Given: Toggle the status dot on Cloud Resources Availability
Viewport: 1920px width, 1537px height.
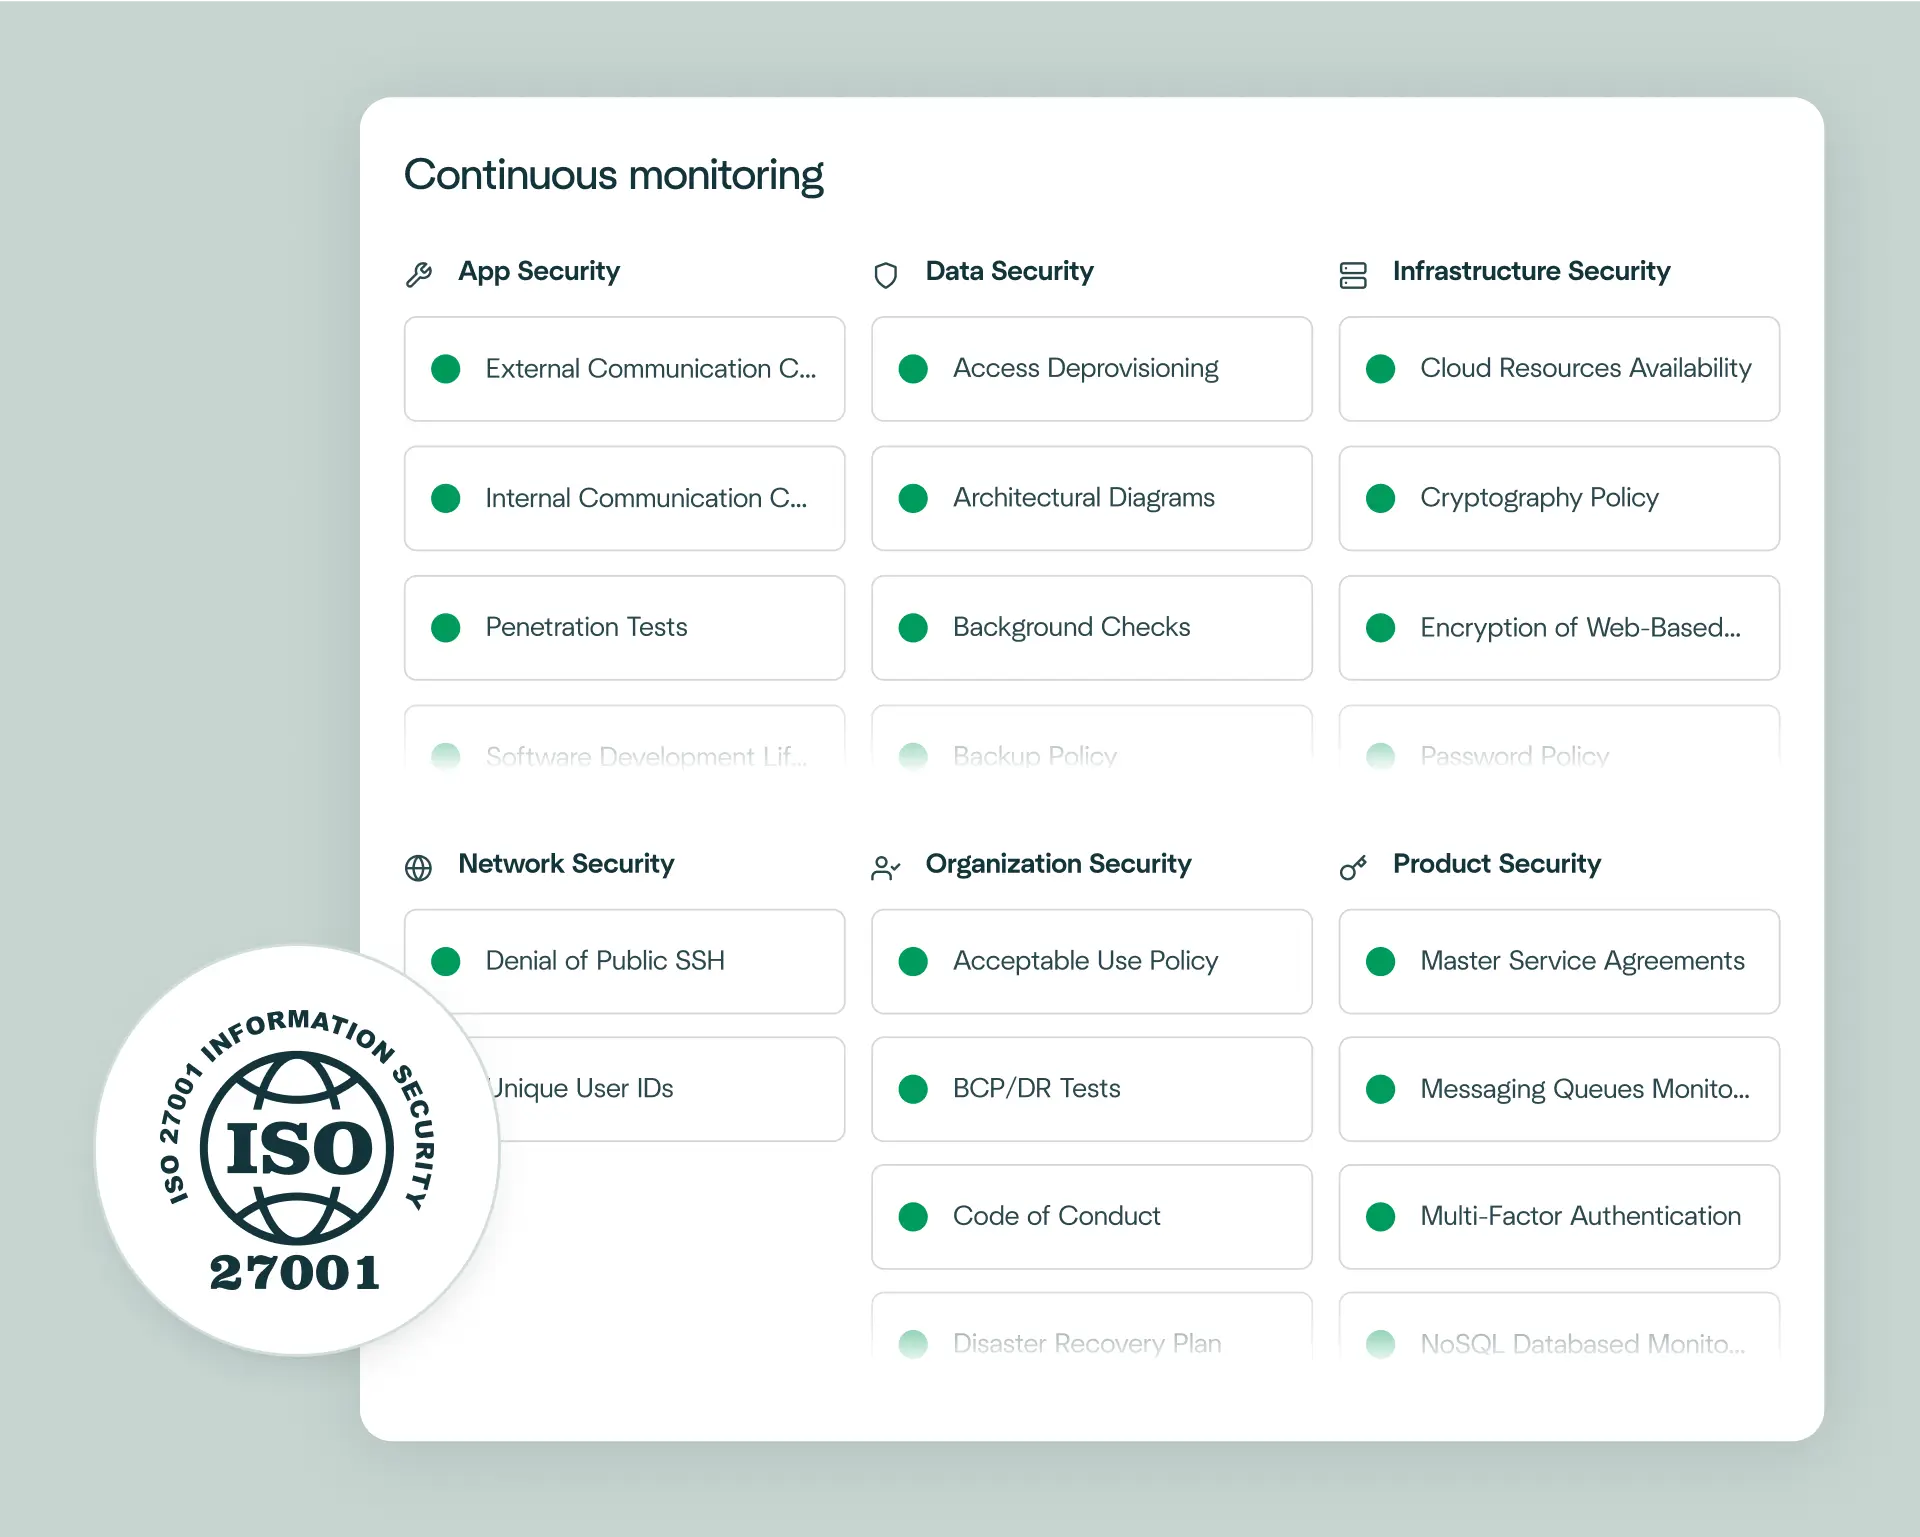Looking at the screenshot, I should (x=1380, y=369).
